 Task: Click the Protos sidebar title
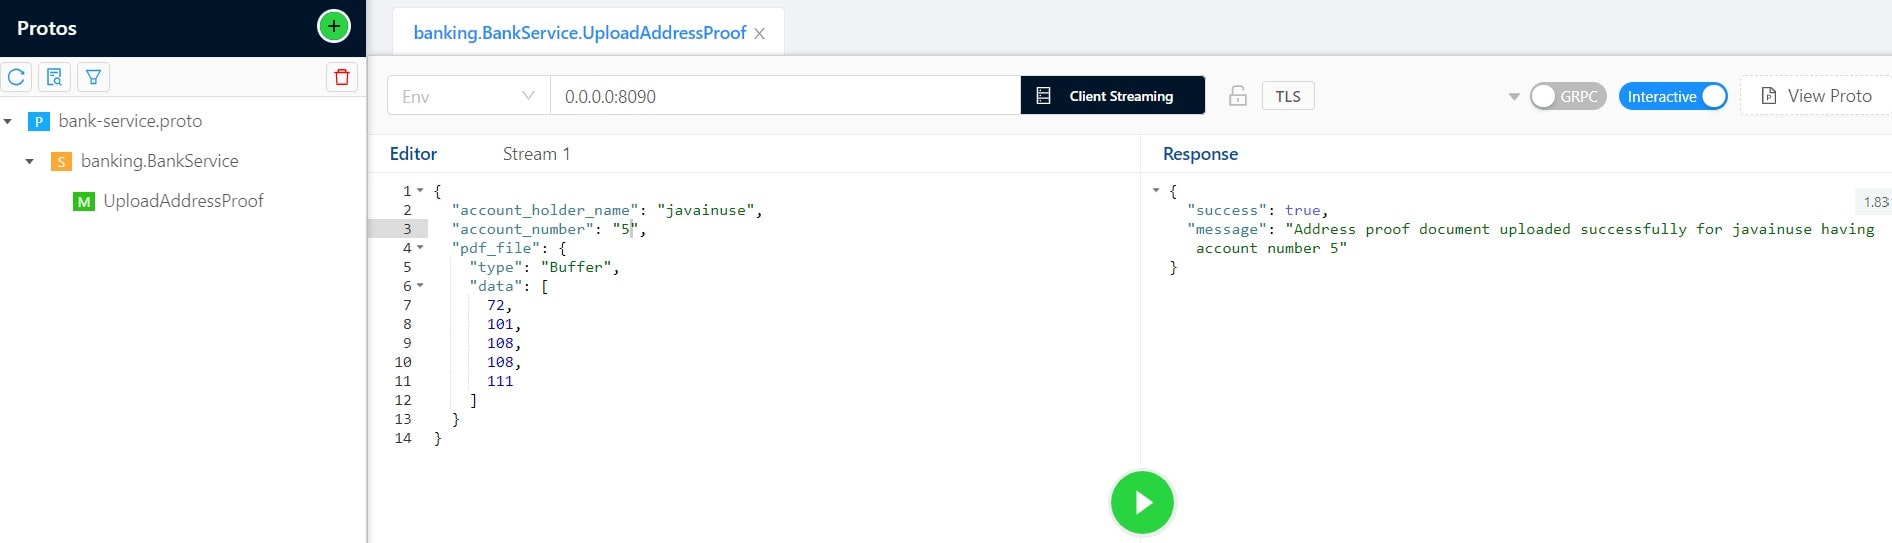pos(47,28)
